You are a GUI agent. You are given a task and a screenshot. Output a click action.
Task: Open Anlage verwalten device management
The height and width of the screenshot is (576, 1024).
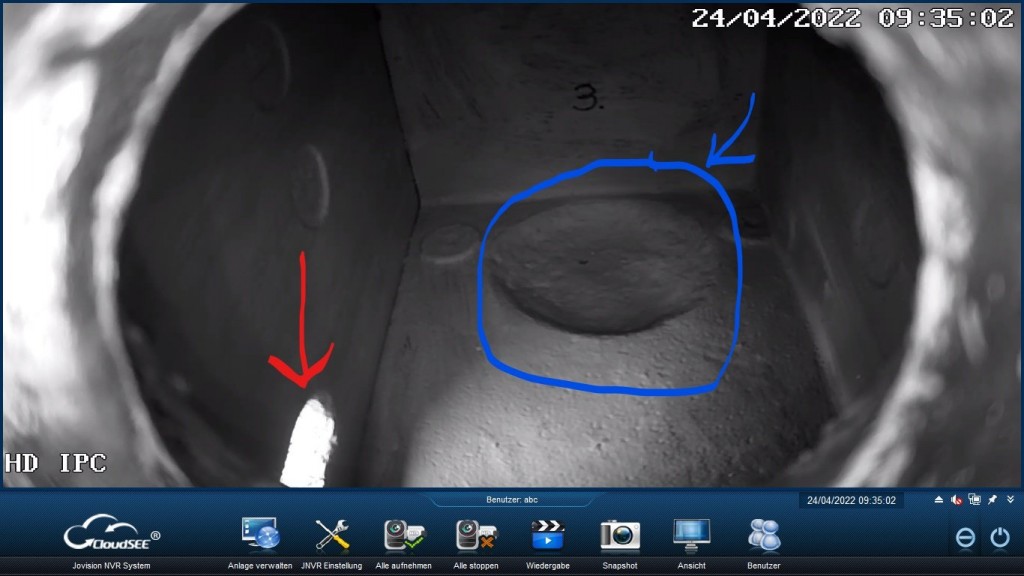[259, 535]
